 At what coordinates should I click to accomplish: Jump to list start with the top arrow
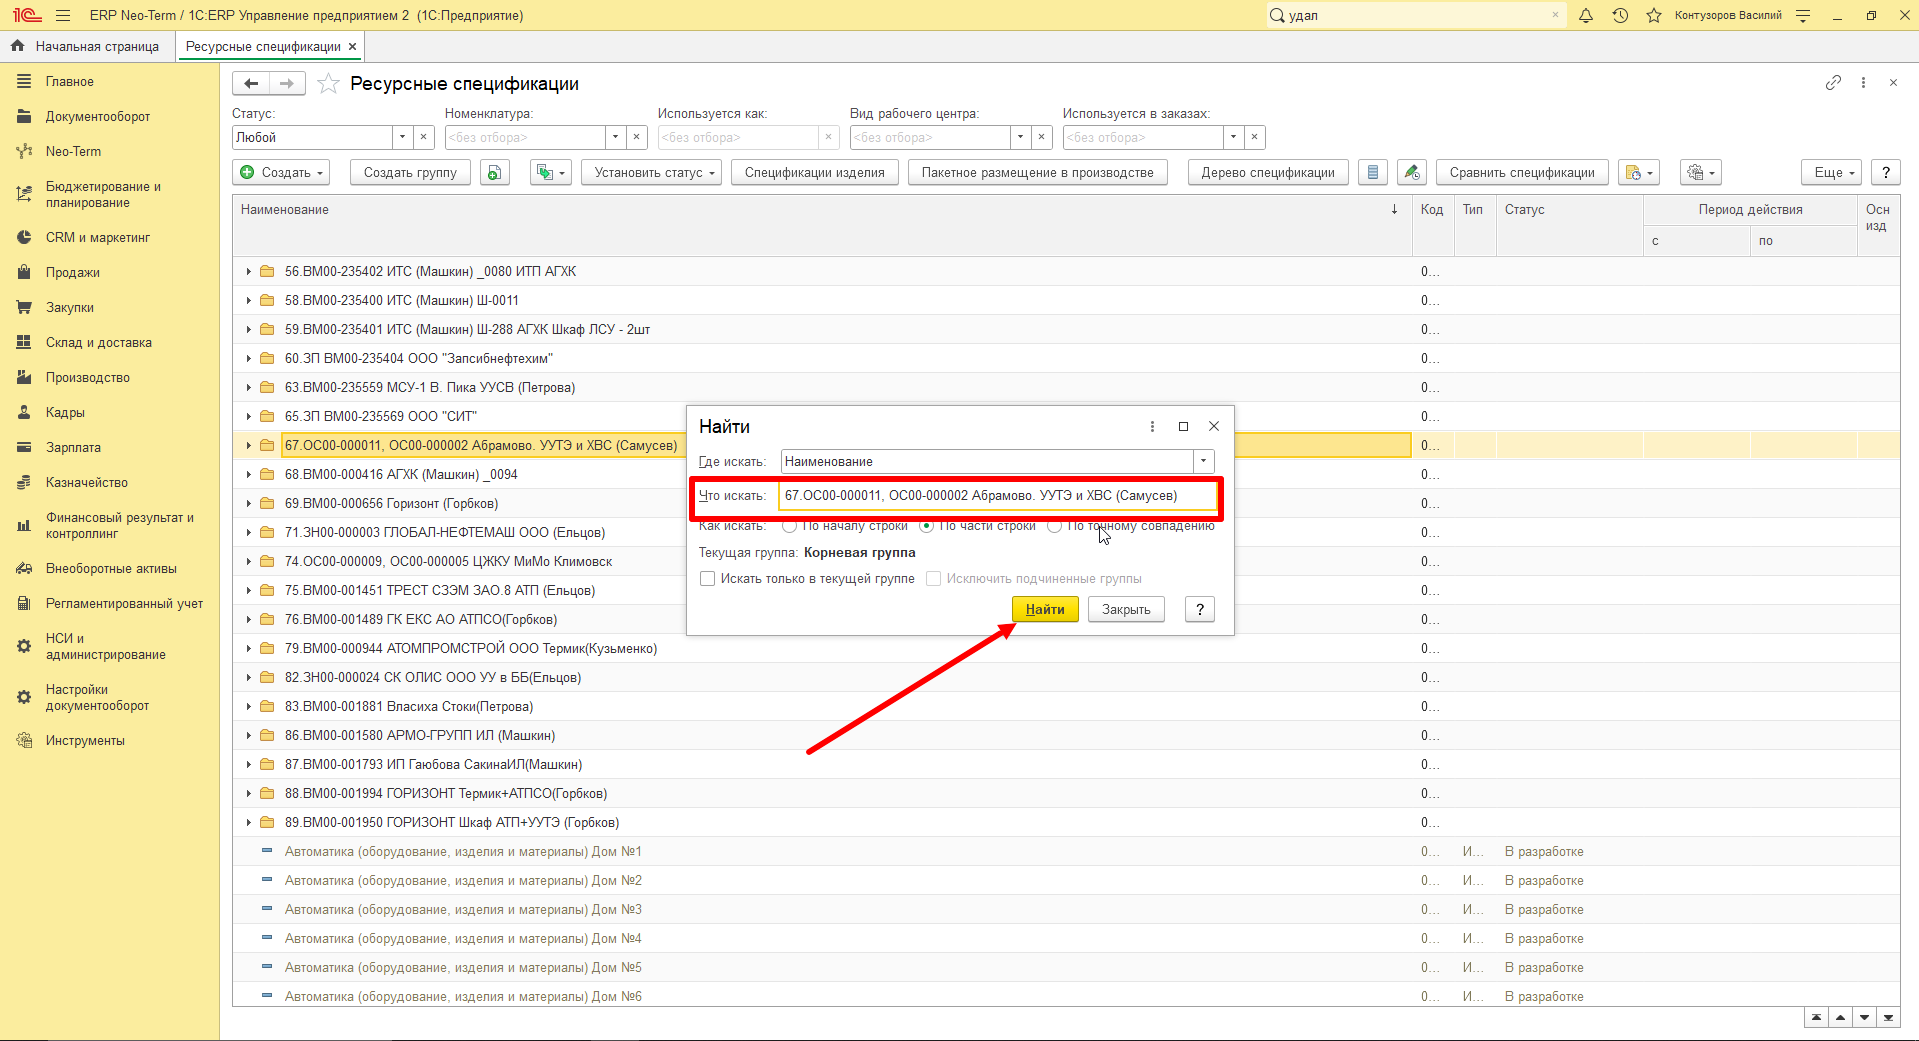tap(1816, 1018)
